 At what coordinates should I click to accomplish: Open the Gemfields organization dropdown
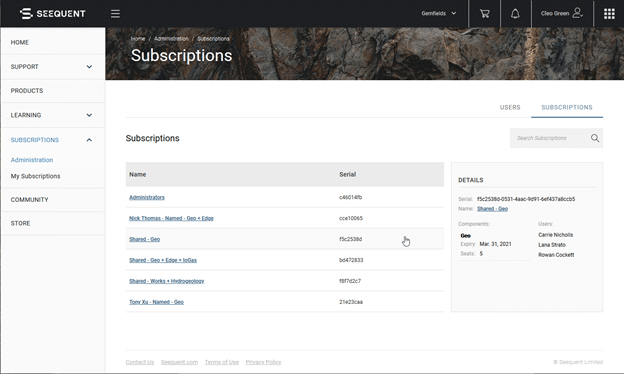click(x=439, y=14)
